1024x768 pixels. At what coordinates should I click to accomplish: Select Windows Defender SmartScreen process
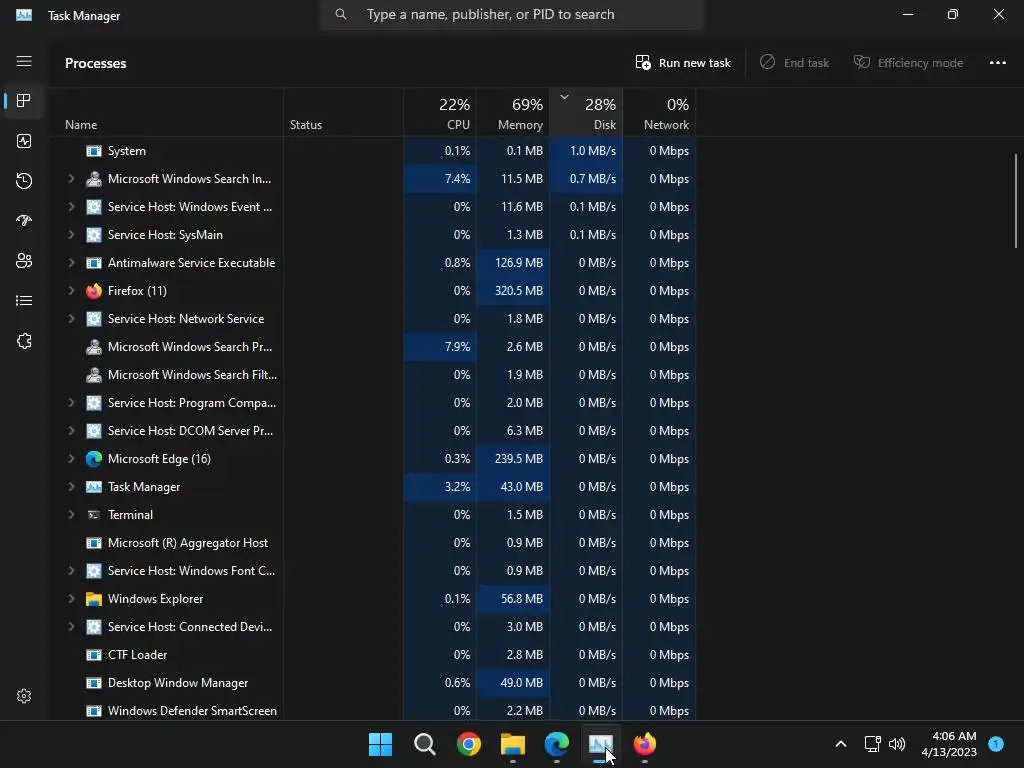point(374,711)
